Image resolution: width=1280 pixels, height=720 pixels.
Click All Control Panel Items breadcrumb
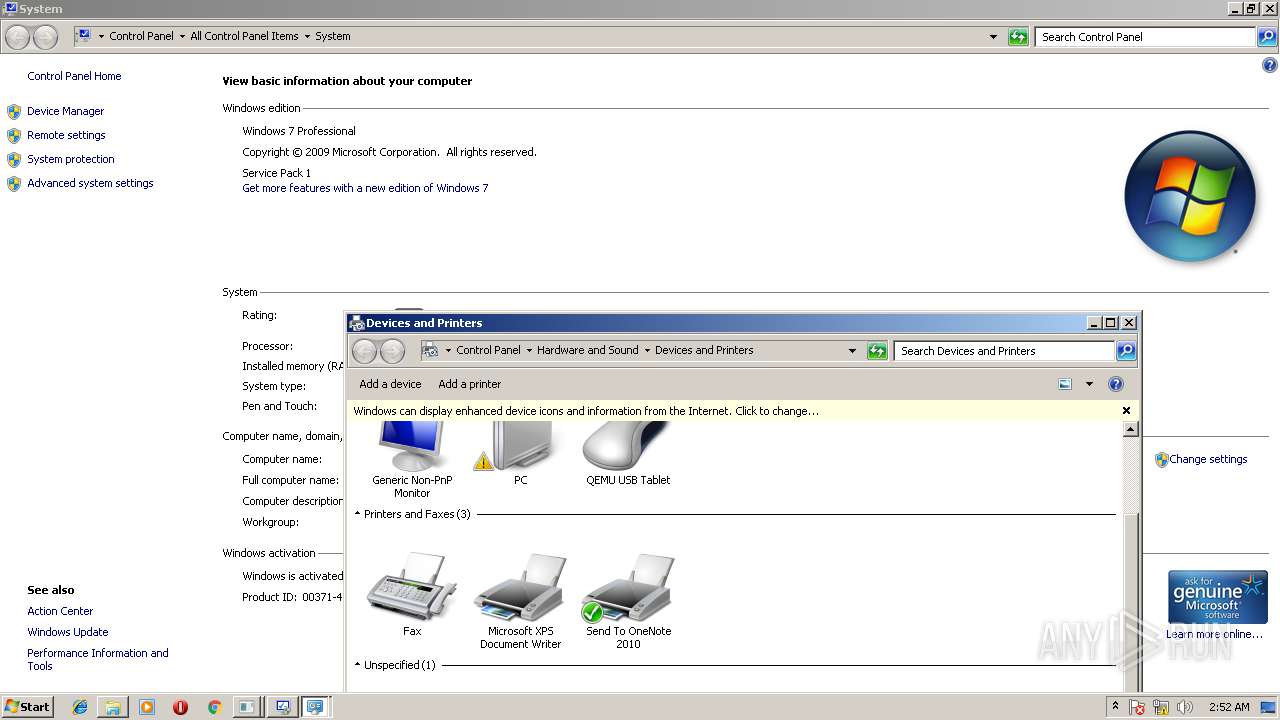coord(244,36)
